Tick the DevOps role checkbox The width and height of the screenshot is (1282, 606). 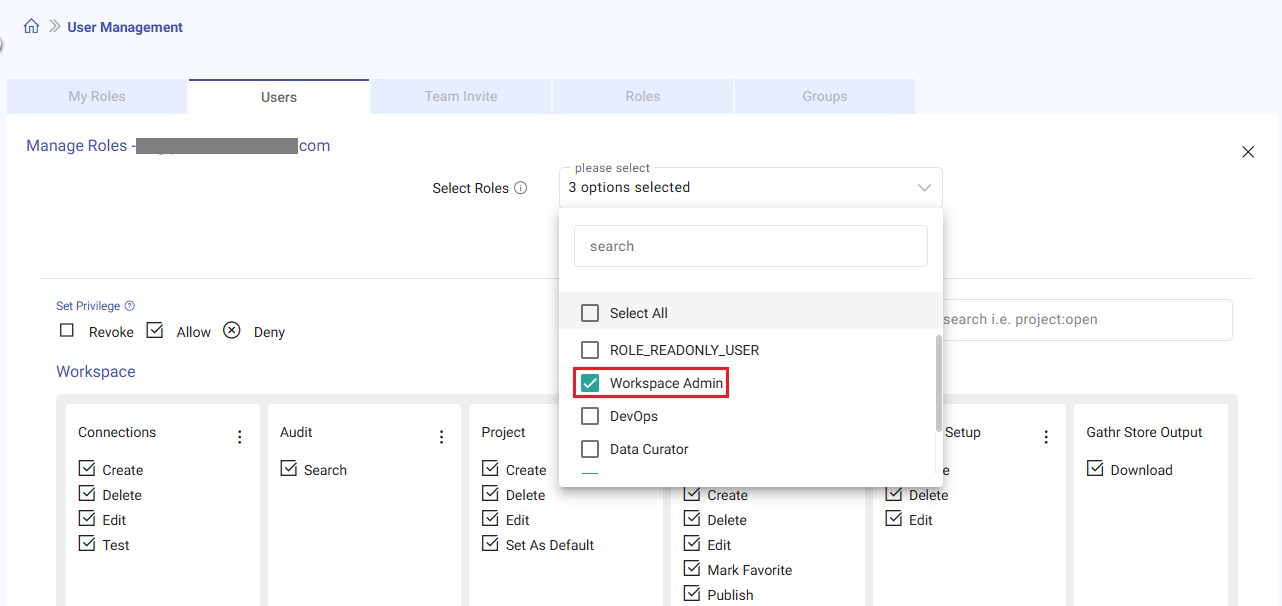(590, 416)
